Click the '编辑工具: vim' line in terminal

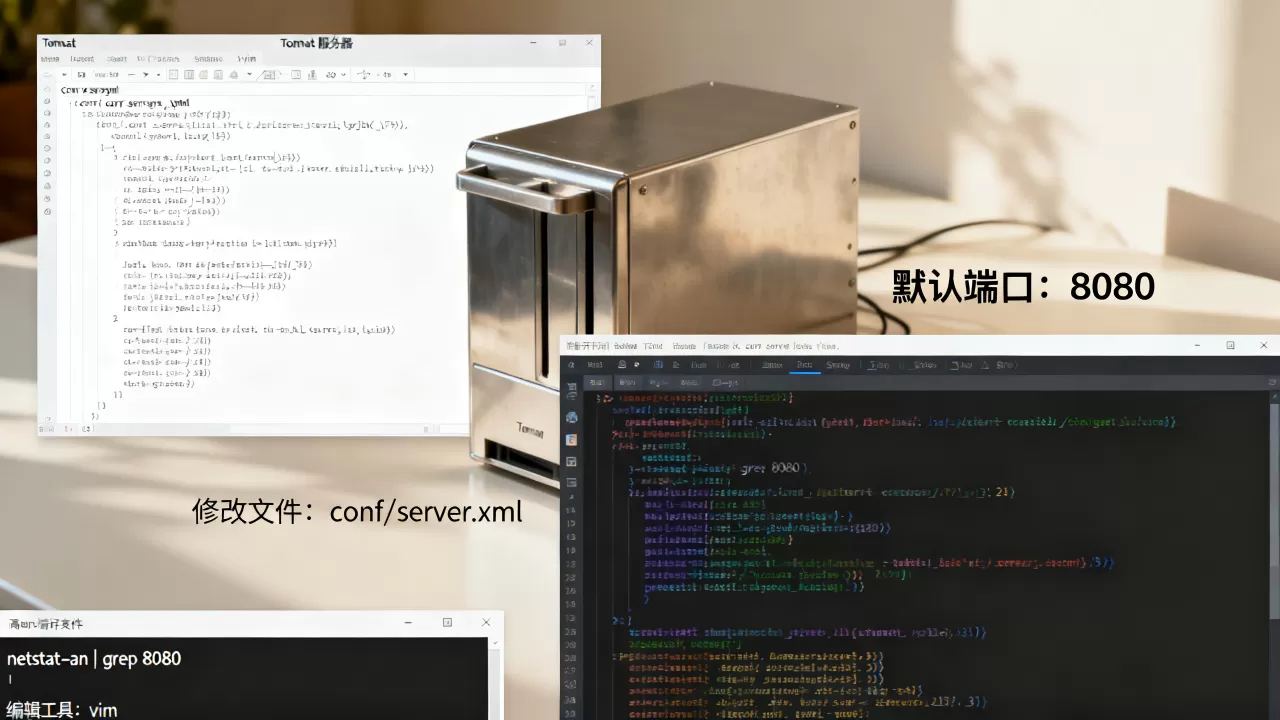(x=62, y=710)
